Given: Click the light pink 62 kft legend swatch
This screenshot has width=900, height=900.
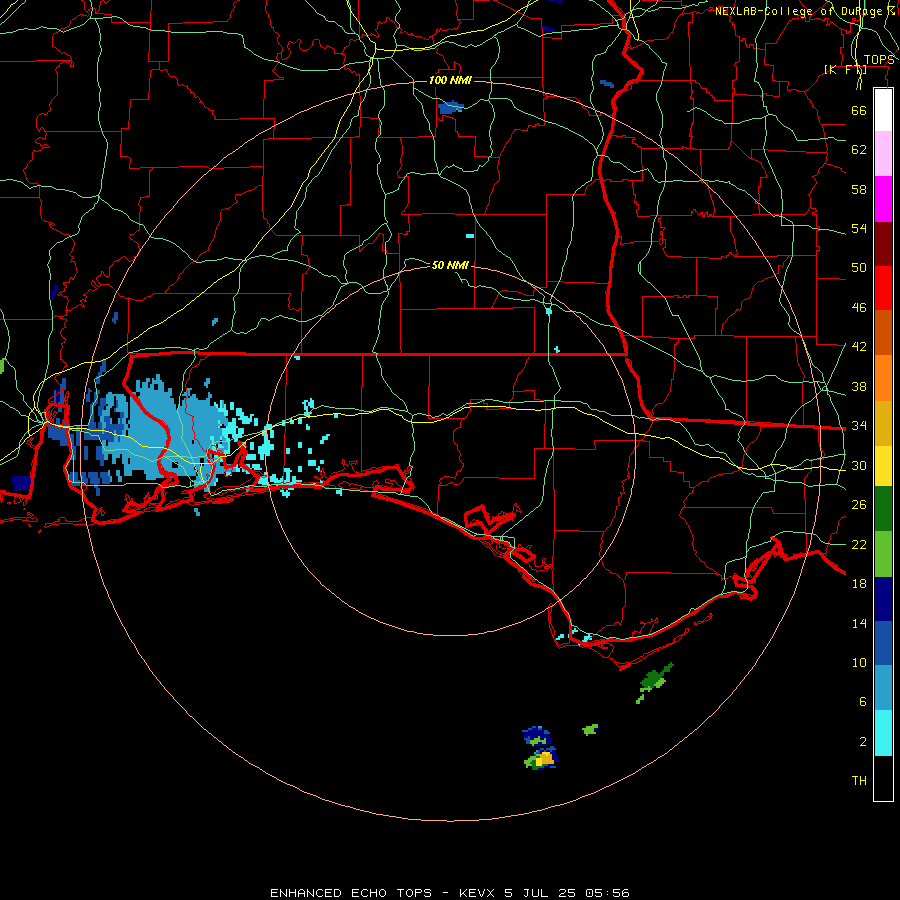Looking at the screenshot, I should (x=883, y=154).
